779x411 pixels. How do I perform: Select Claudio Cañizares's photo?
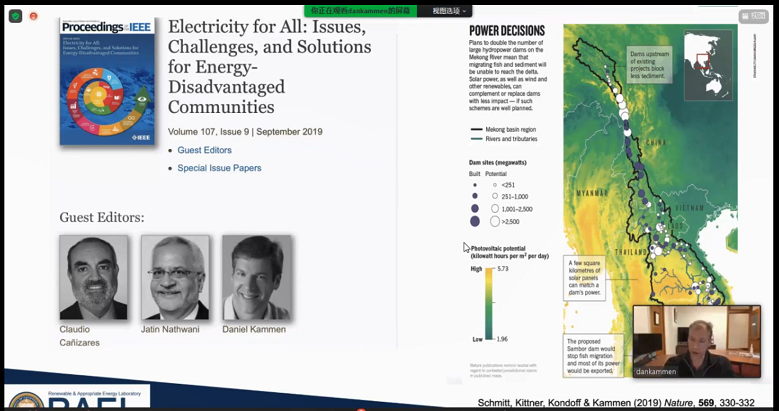[x=93, y=277]
